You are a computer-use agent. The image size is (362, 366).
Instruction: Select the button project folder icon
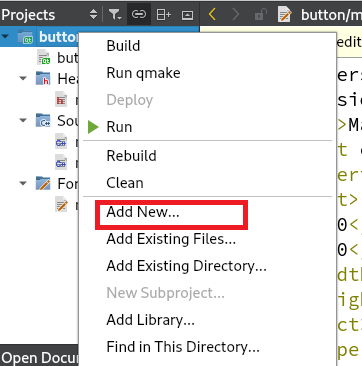click(25, 37)
